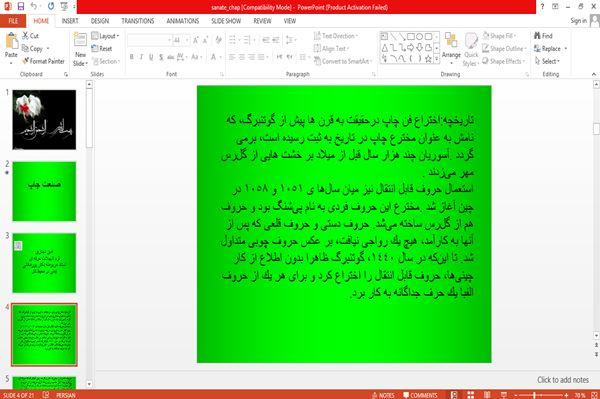Click the Convert to SmartArt command
The height and width of the screenshot is (399, 600).
(342, 61)
